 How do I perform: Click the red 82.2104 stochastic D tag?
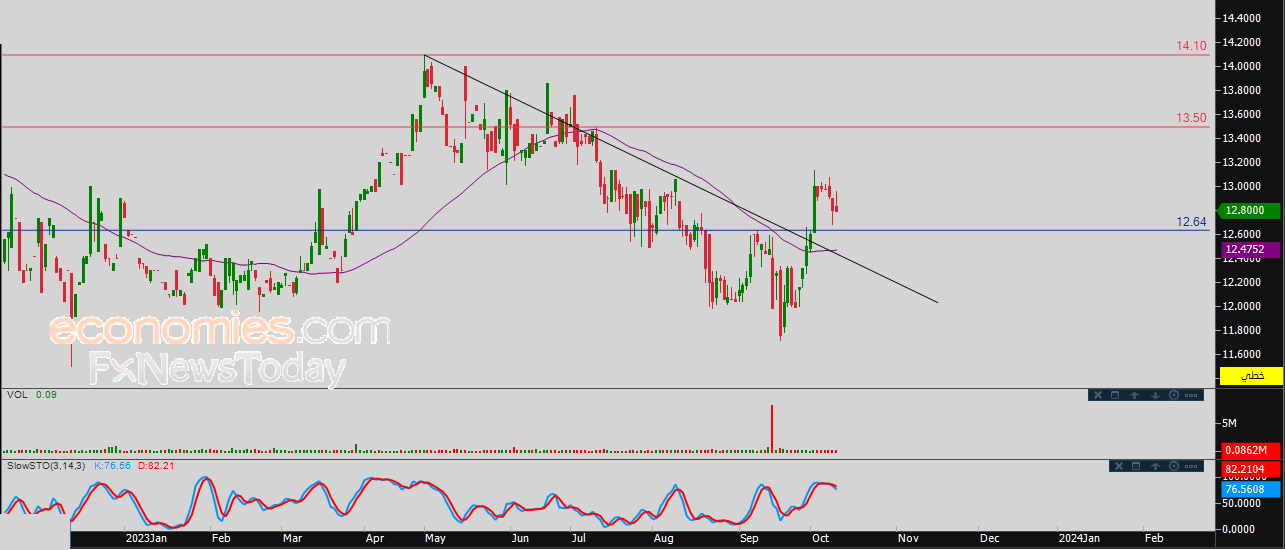(x=1251, y=469)
